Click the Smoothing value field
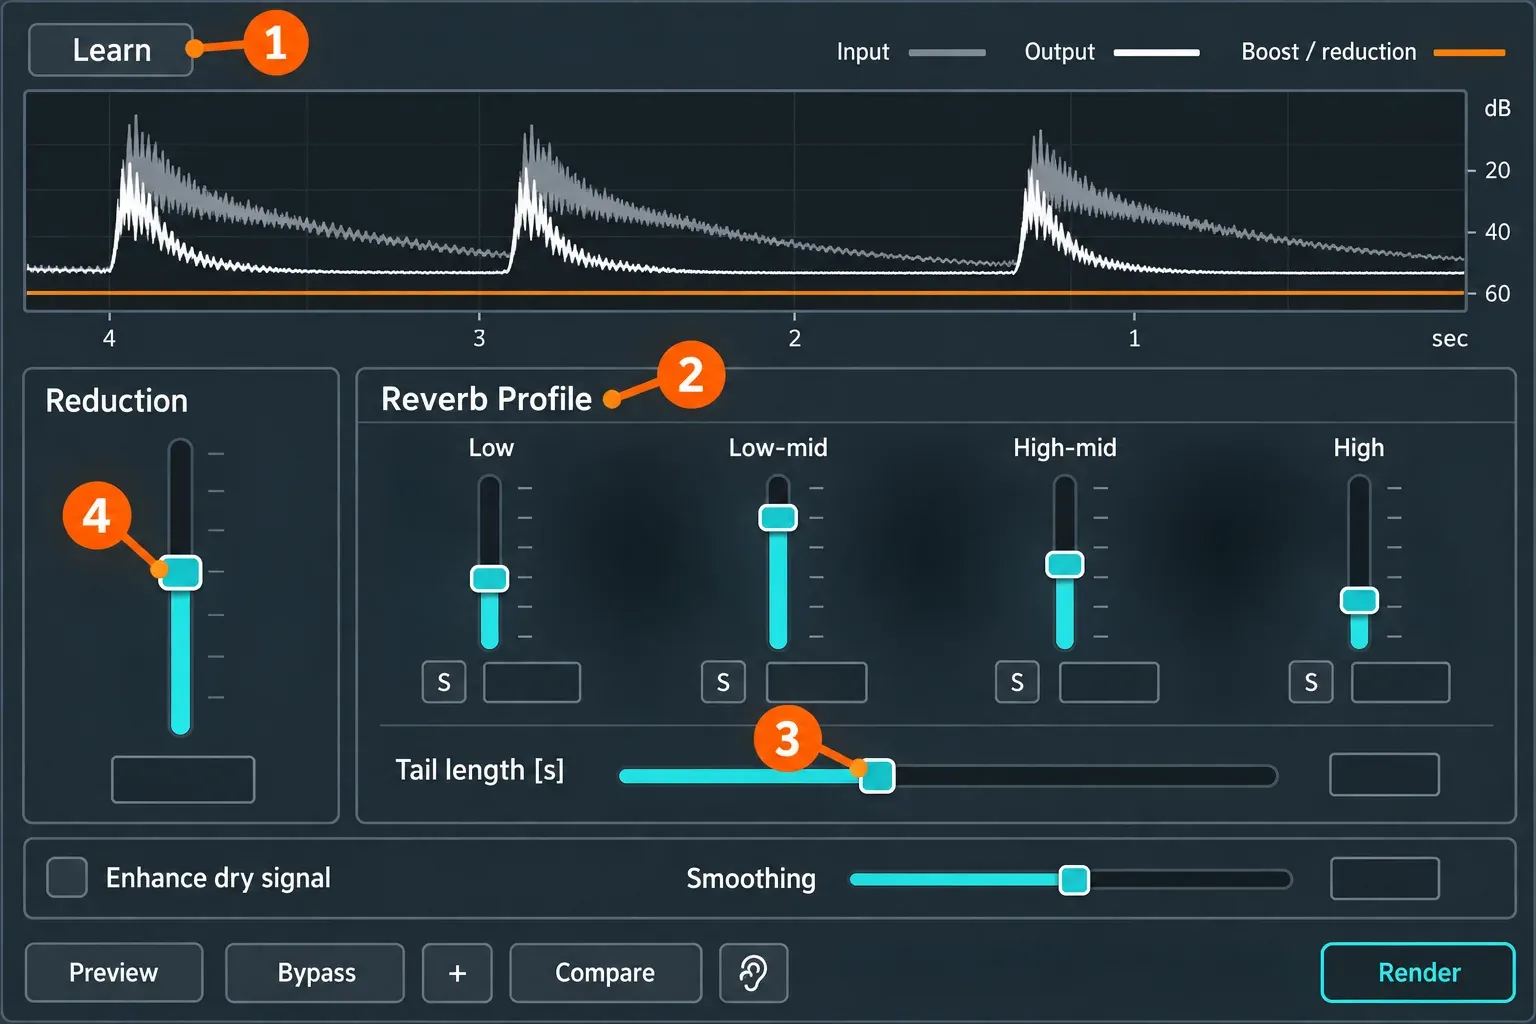 click(1385, 879)
